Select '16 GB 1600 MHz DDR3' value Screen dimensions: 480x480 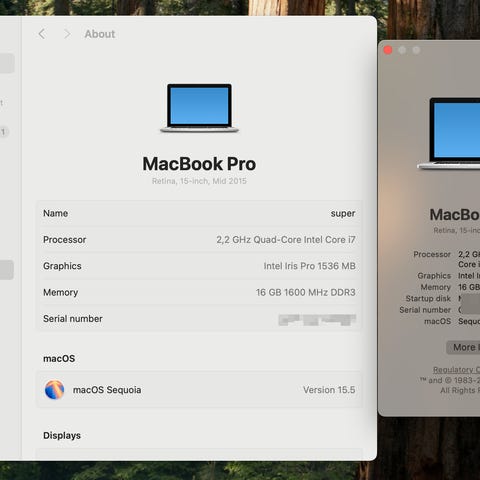point(305,292)
